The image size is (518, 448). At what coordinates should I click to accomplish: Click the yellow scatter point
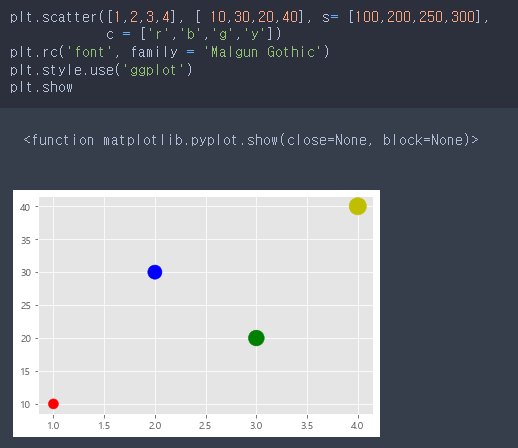(x=358, y=206)
